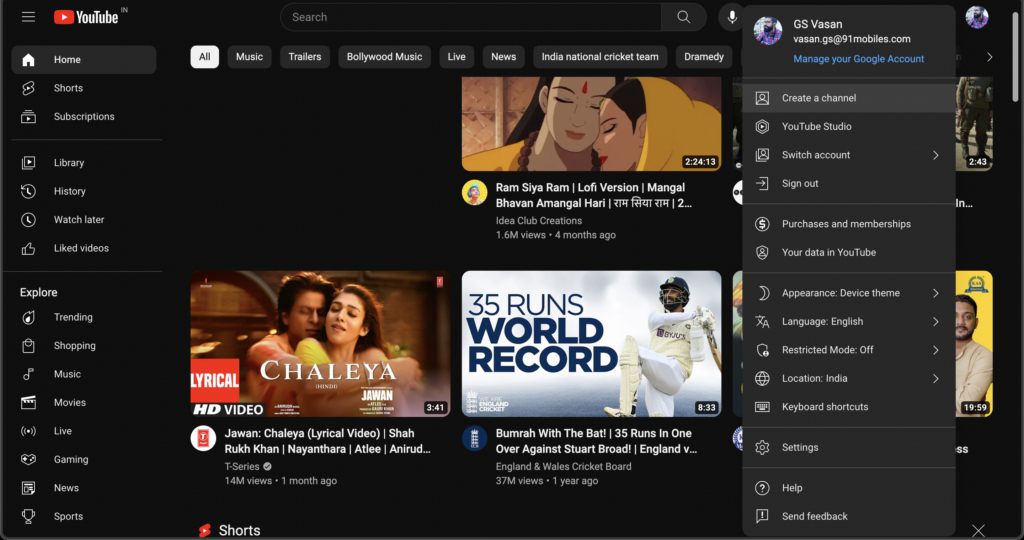Open the hamburger guide menu
This screenshot has height=540, width=1024.
[x=28, y=17]
